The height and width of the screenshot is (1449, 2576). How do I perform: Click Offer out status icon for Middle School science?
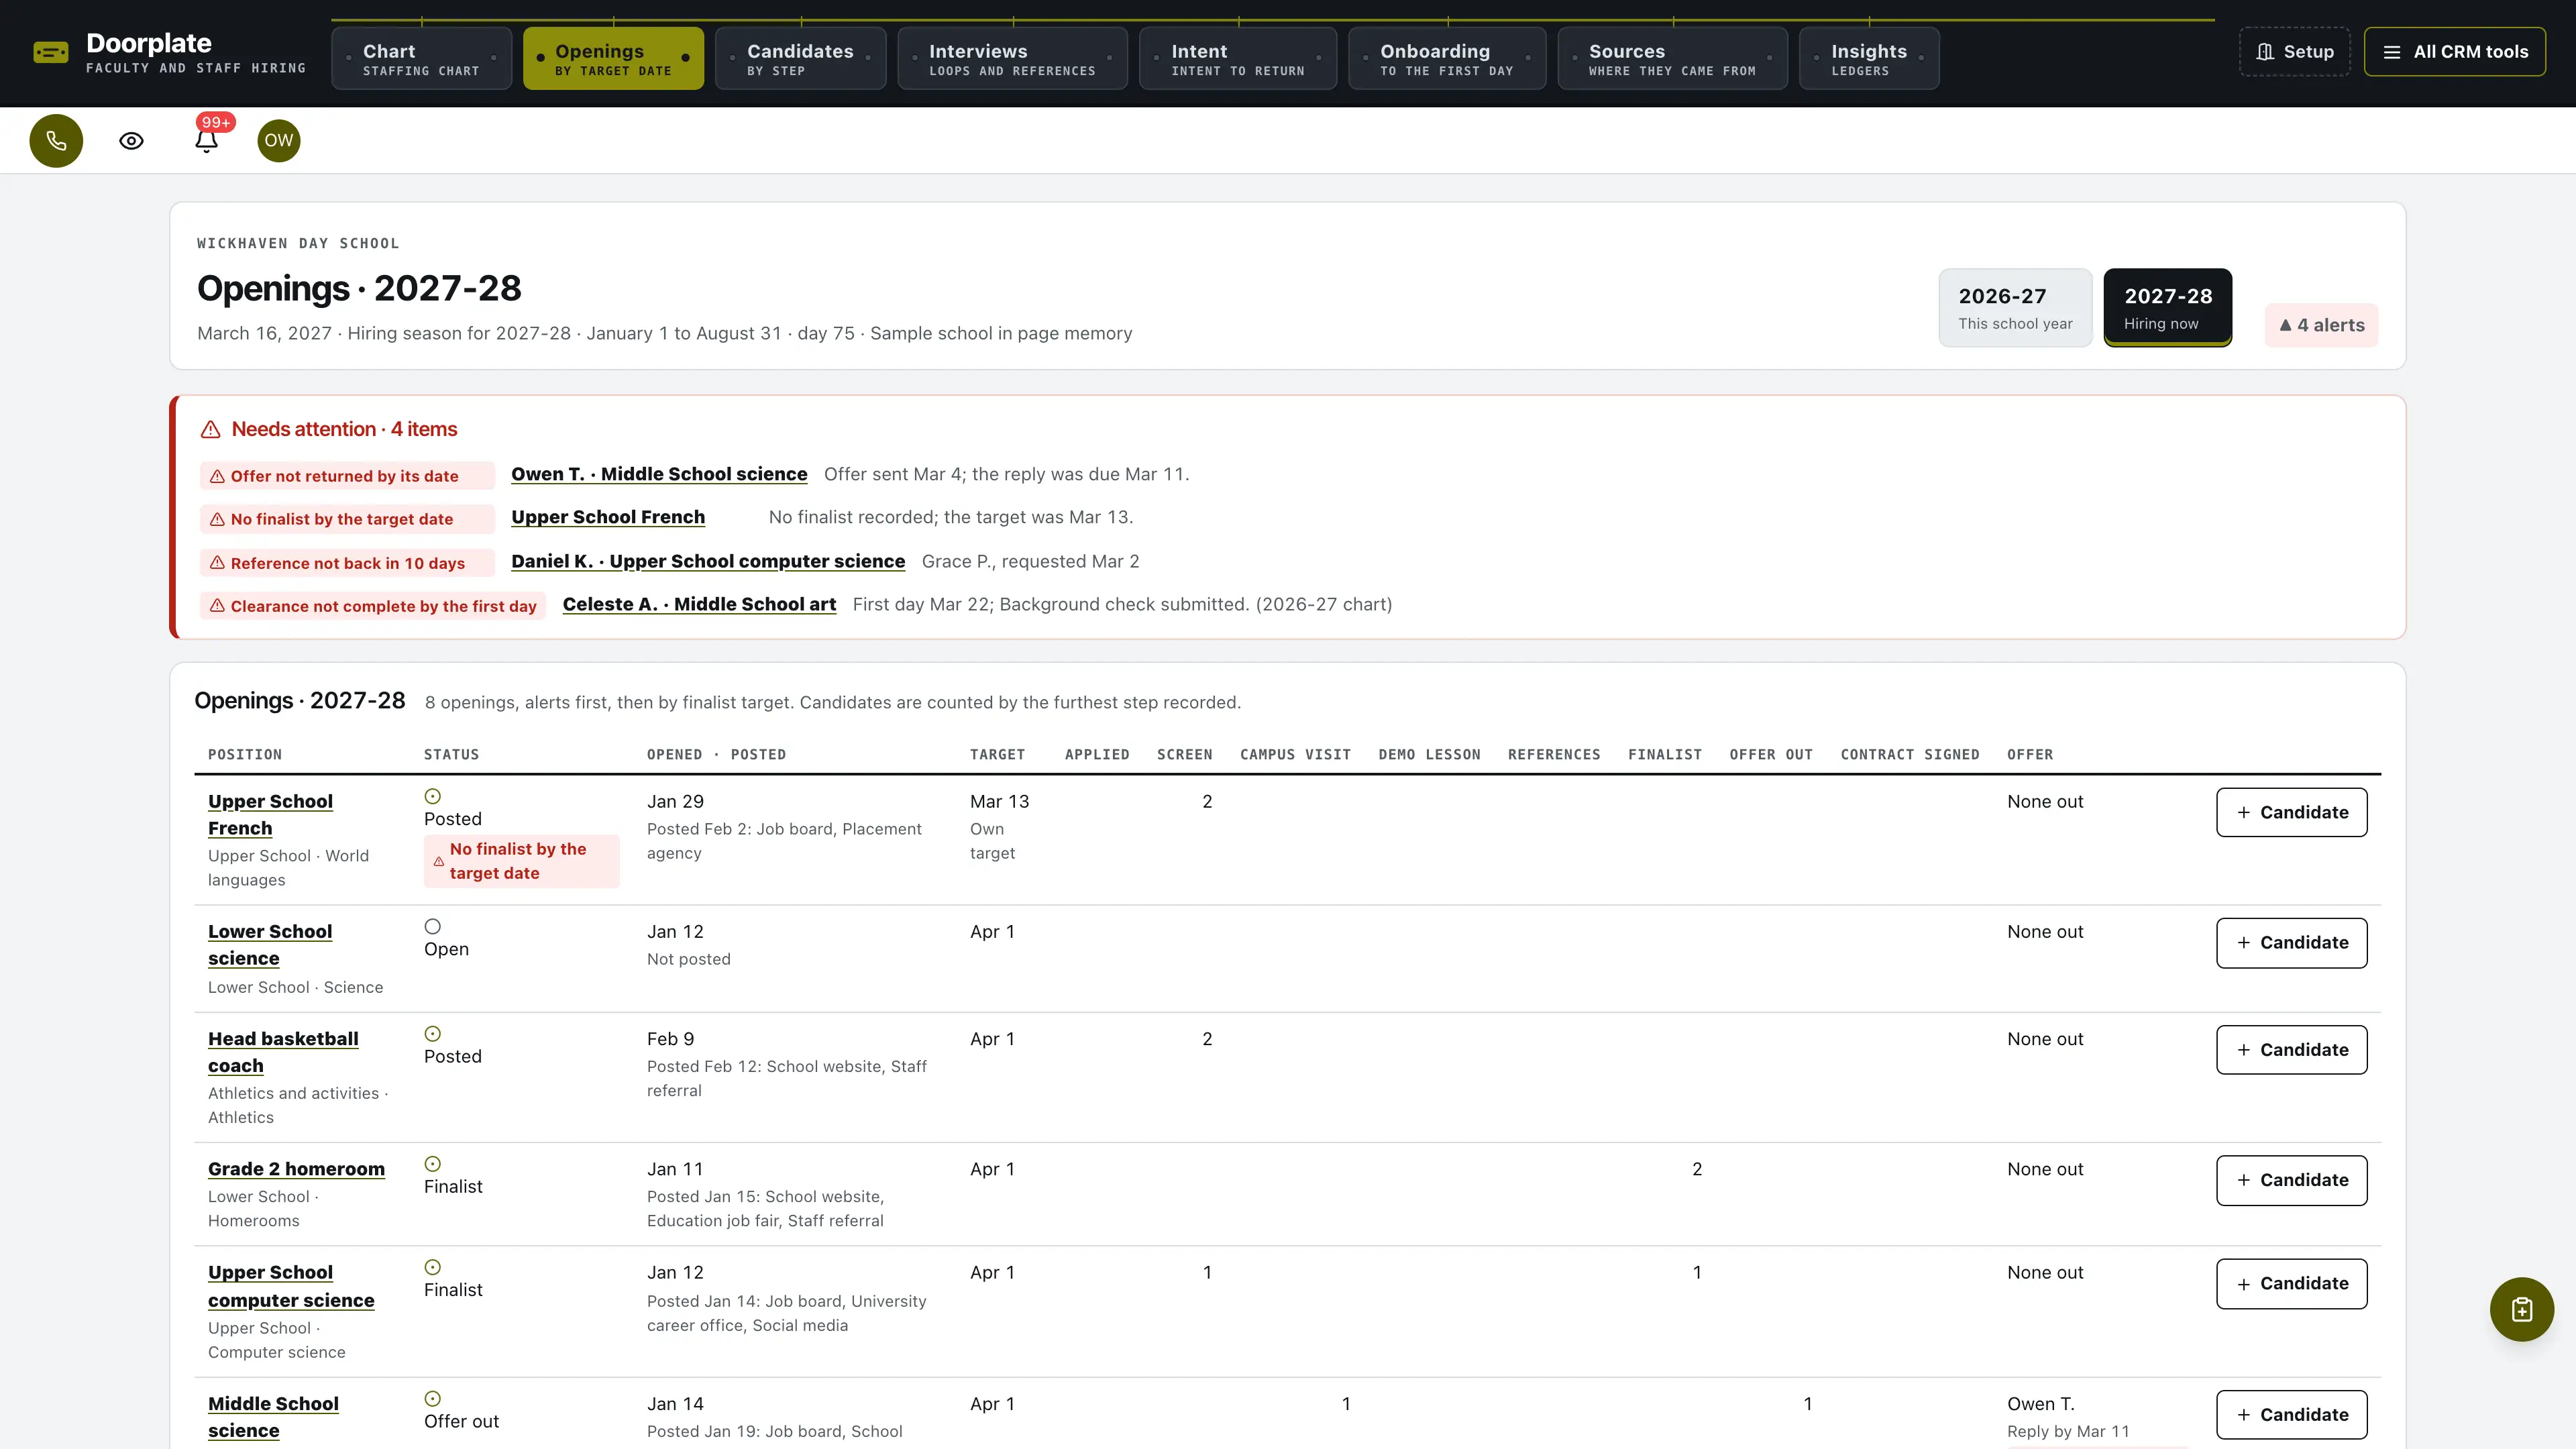432,1399
